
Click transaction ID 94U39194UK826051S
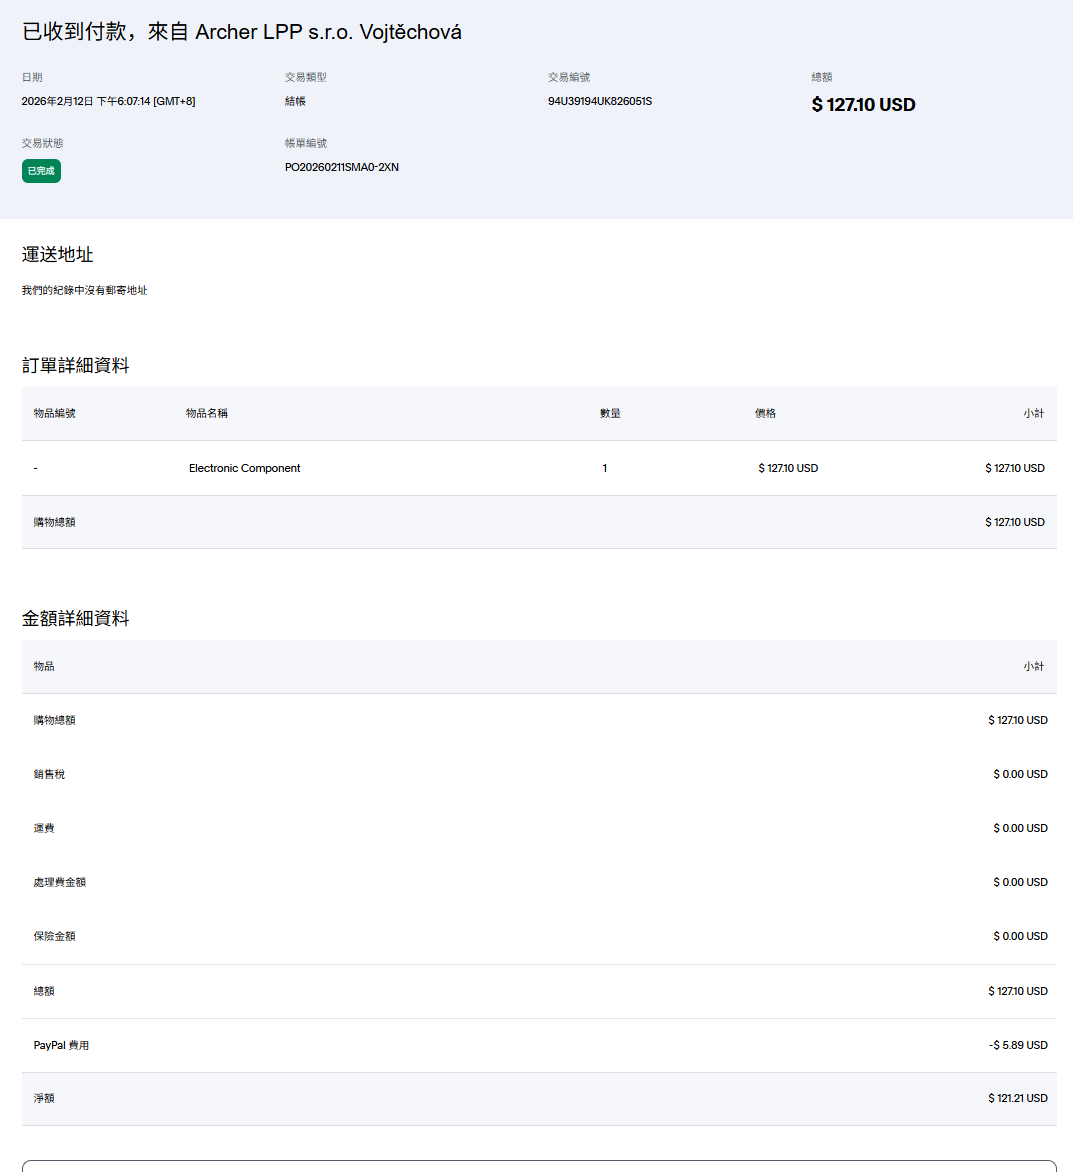(599, 101)
